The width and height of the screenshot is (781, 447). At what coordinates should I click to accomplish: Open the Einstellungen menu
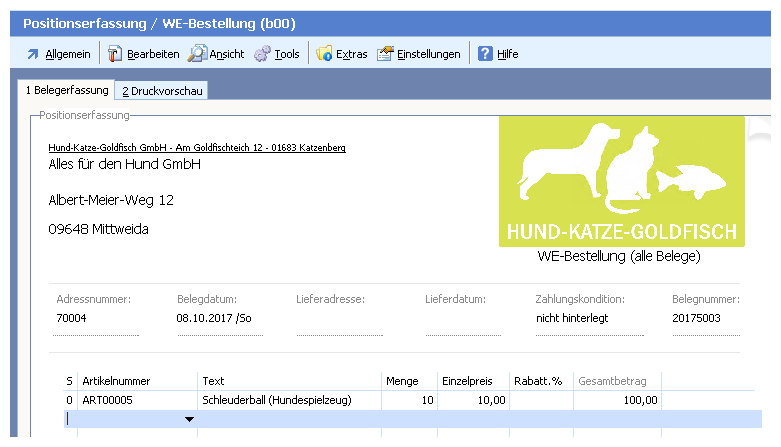(428, 54)
